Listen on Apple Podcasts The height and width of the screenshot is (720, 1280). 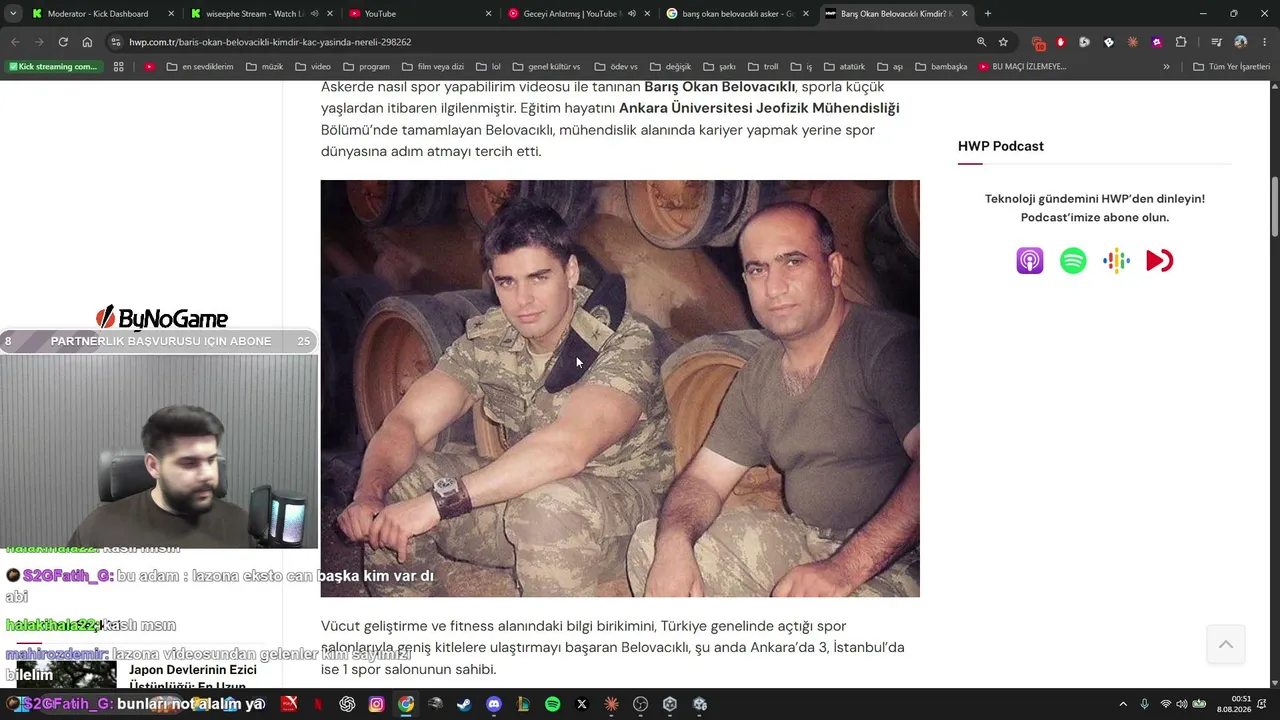point(1030,261)
